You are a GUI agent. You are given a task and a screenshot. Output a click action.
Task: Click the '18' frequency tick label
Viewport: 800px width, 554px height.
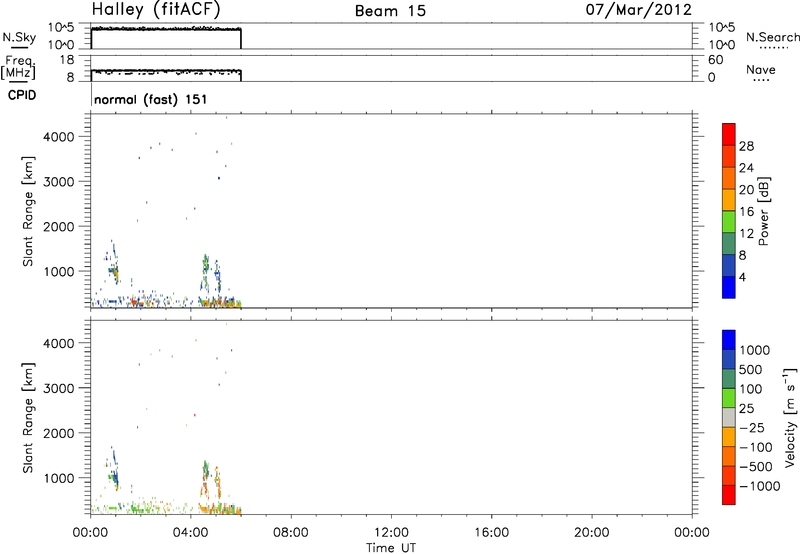(67, 60)
